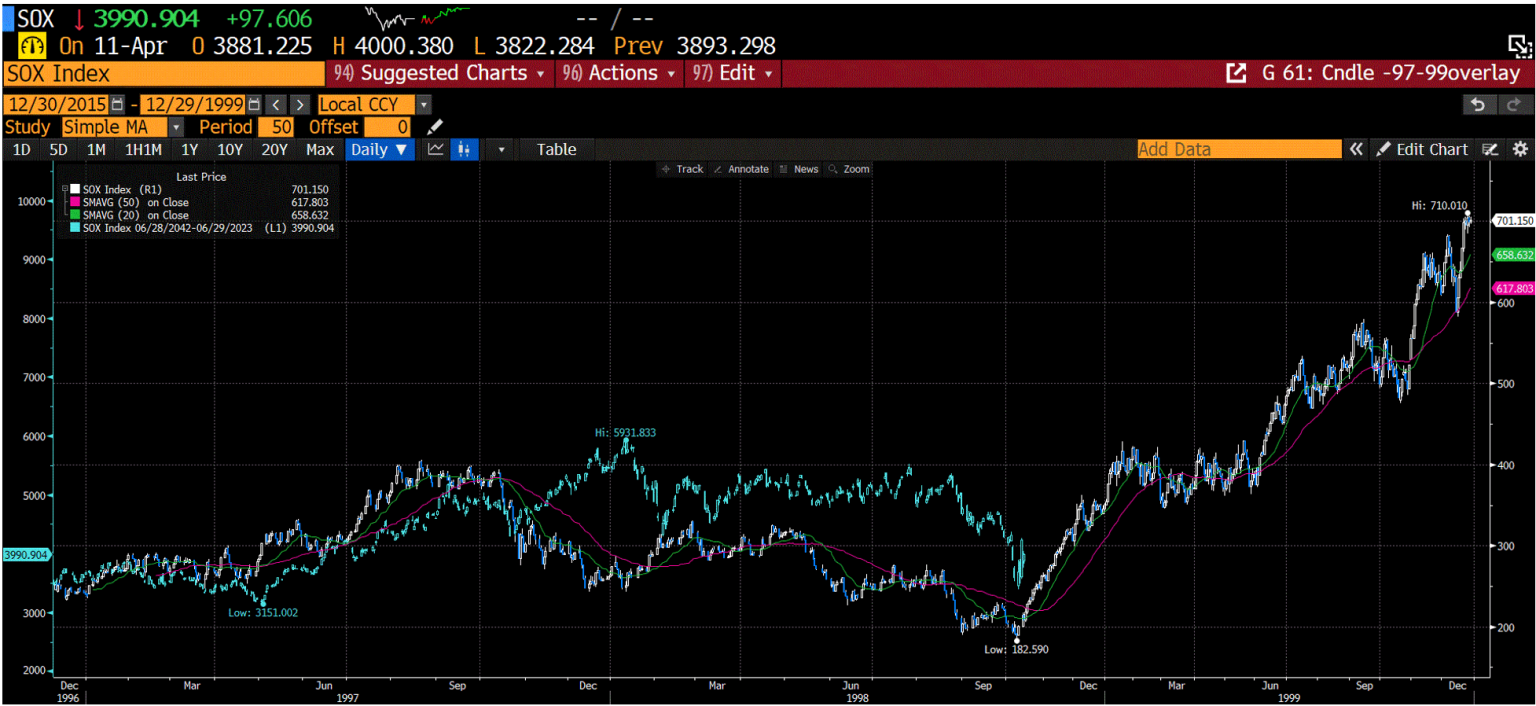Open chart settings via the gear icon
This screenshot has height=706, width=1536.
pyautogui.click(x=1521, y=149)
